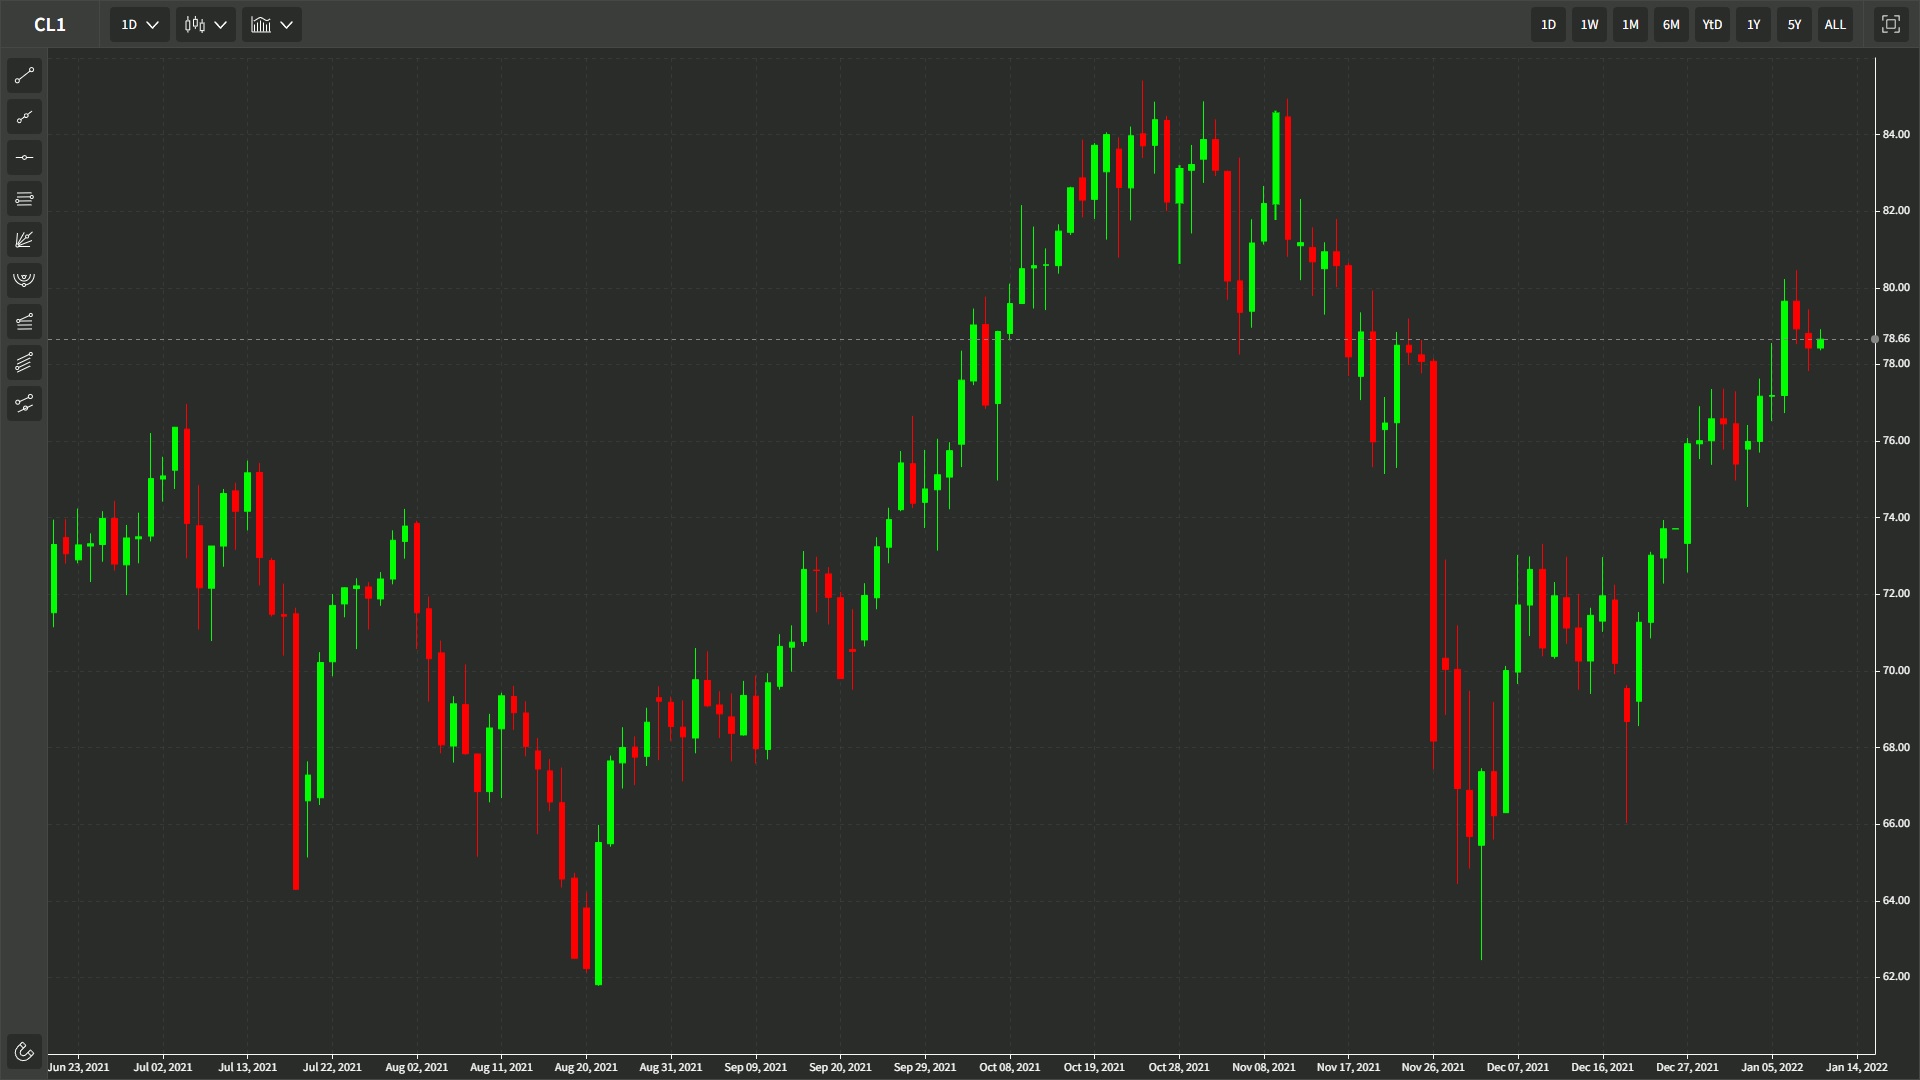Set time range to YtD

click(x=1712, y=24)
